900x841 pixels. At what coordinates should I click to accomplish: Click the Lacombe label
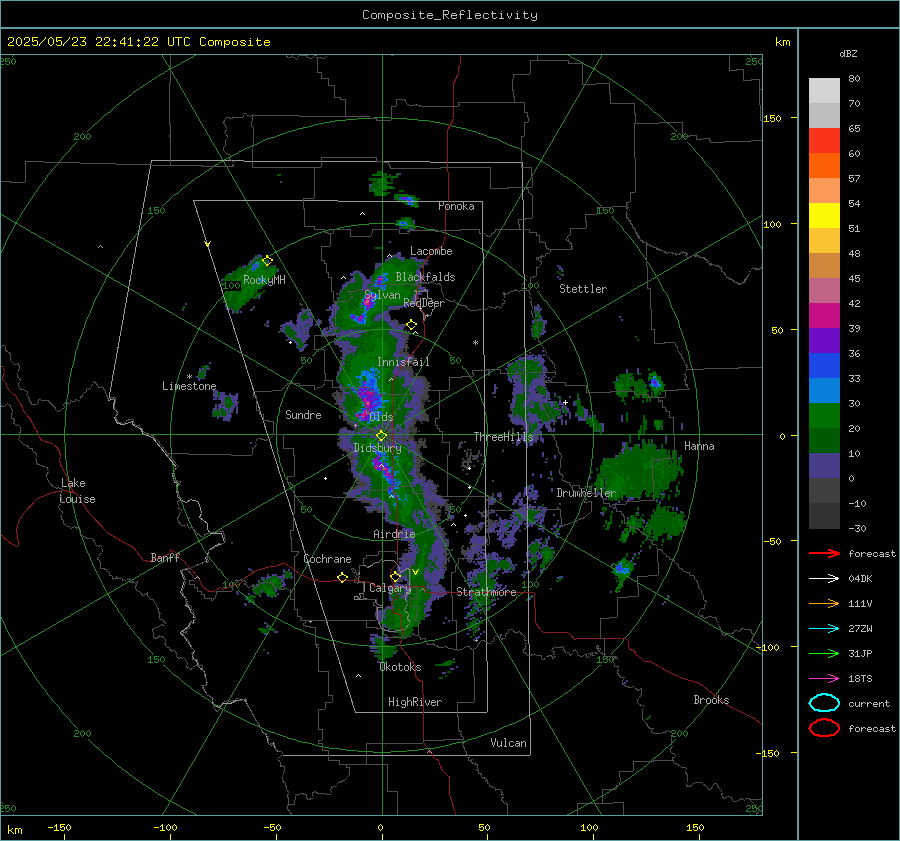(431, 251)
